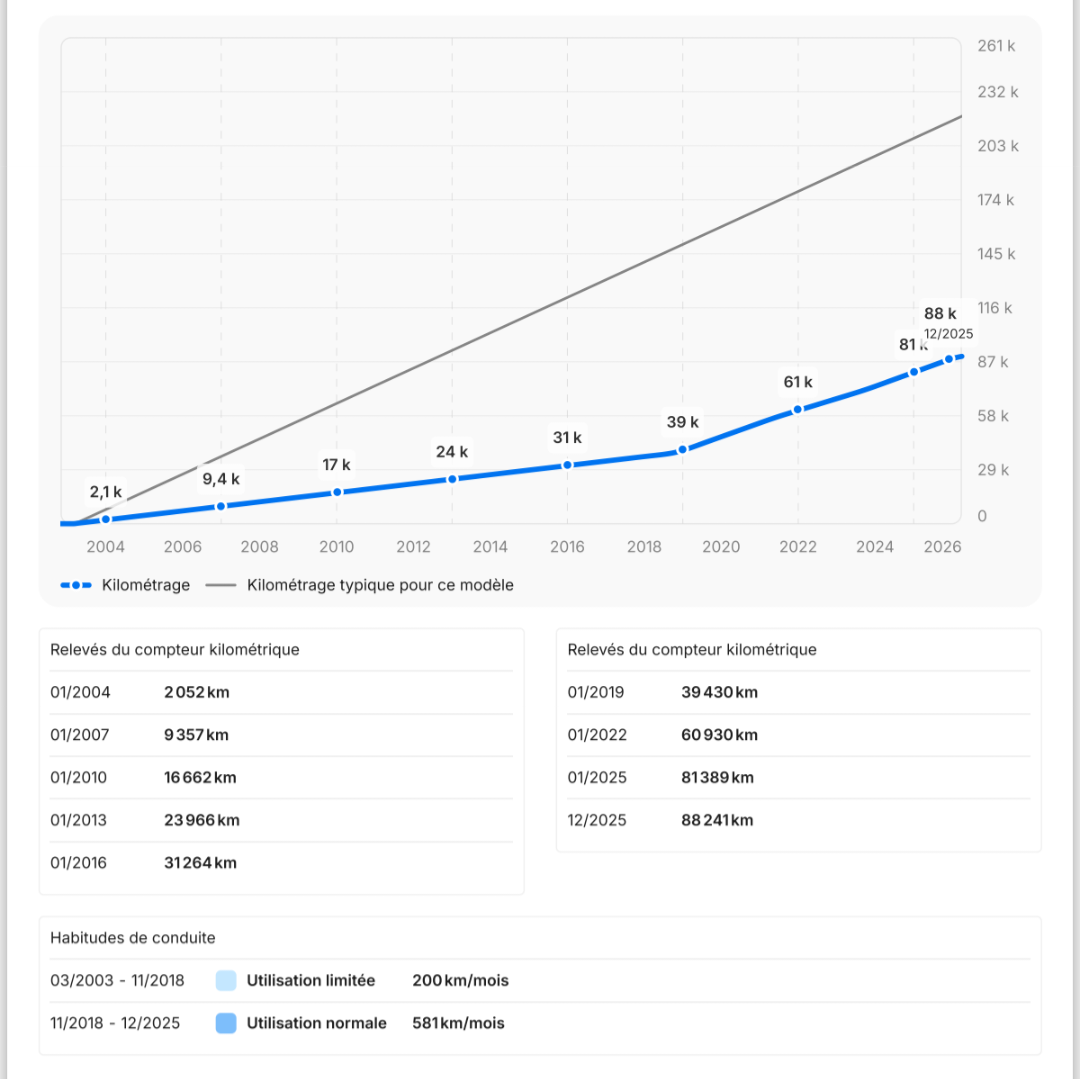Image resolution: width=1080 pixels, height=1079 pixels.
Task: Click the Utilisation limitée label
Action: 311,981
